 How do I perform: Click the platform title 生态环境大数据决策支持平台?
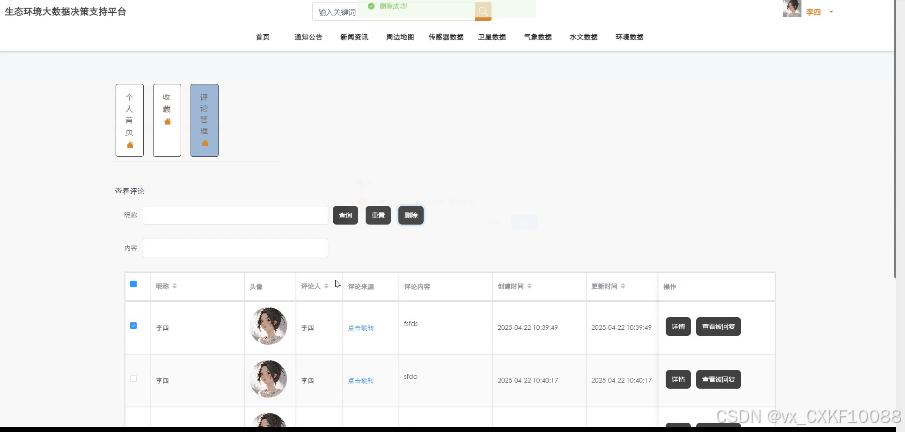click(x=65, y=12)
